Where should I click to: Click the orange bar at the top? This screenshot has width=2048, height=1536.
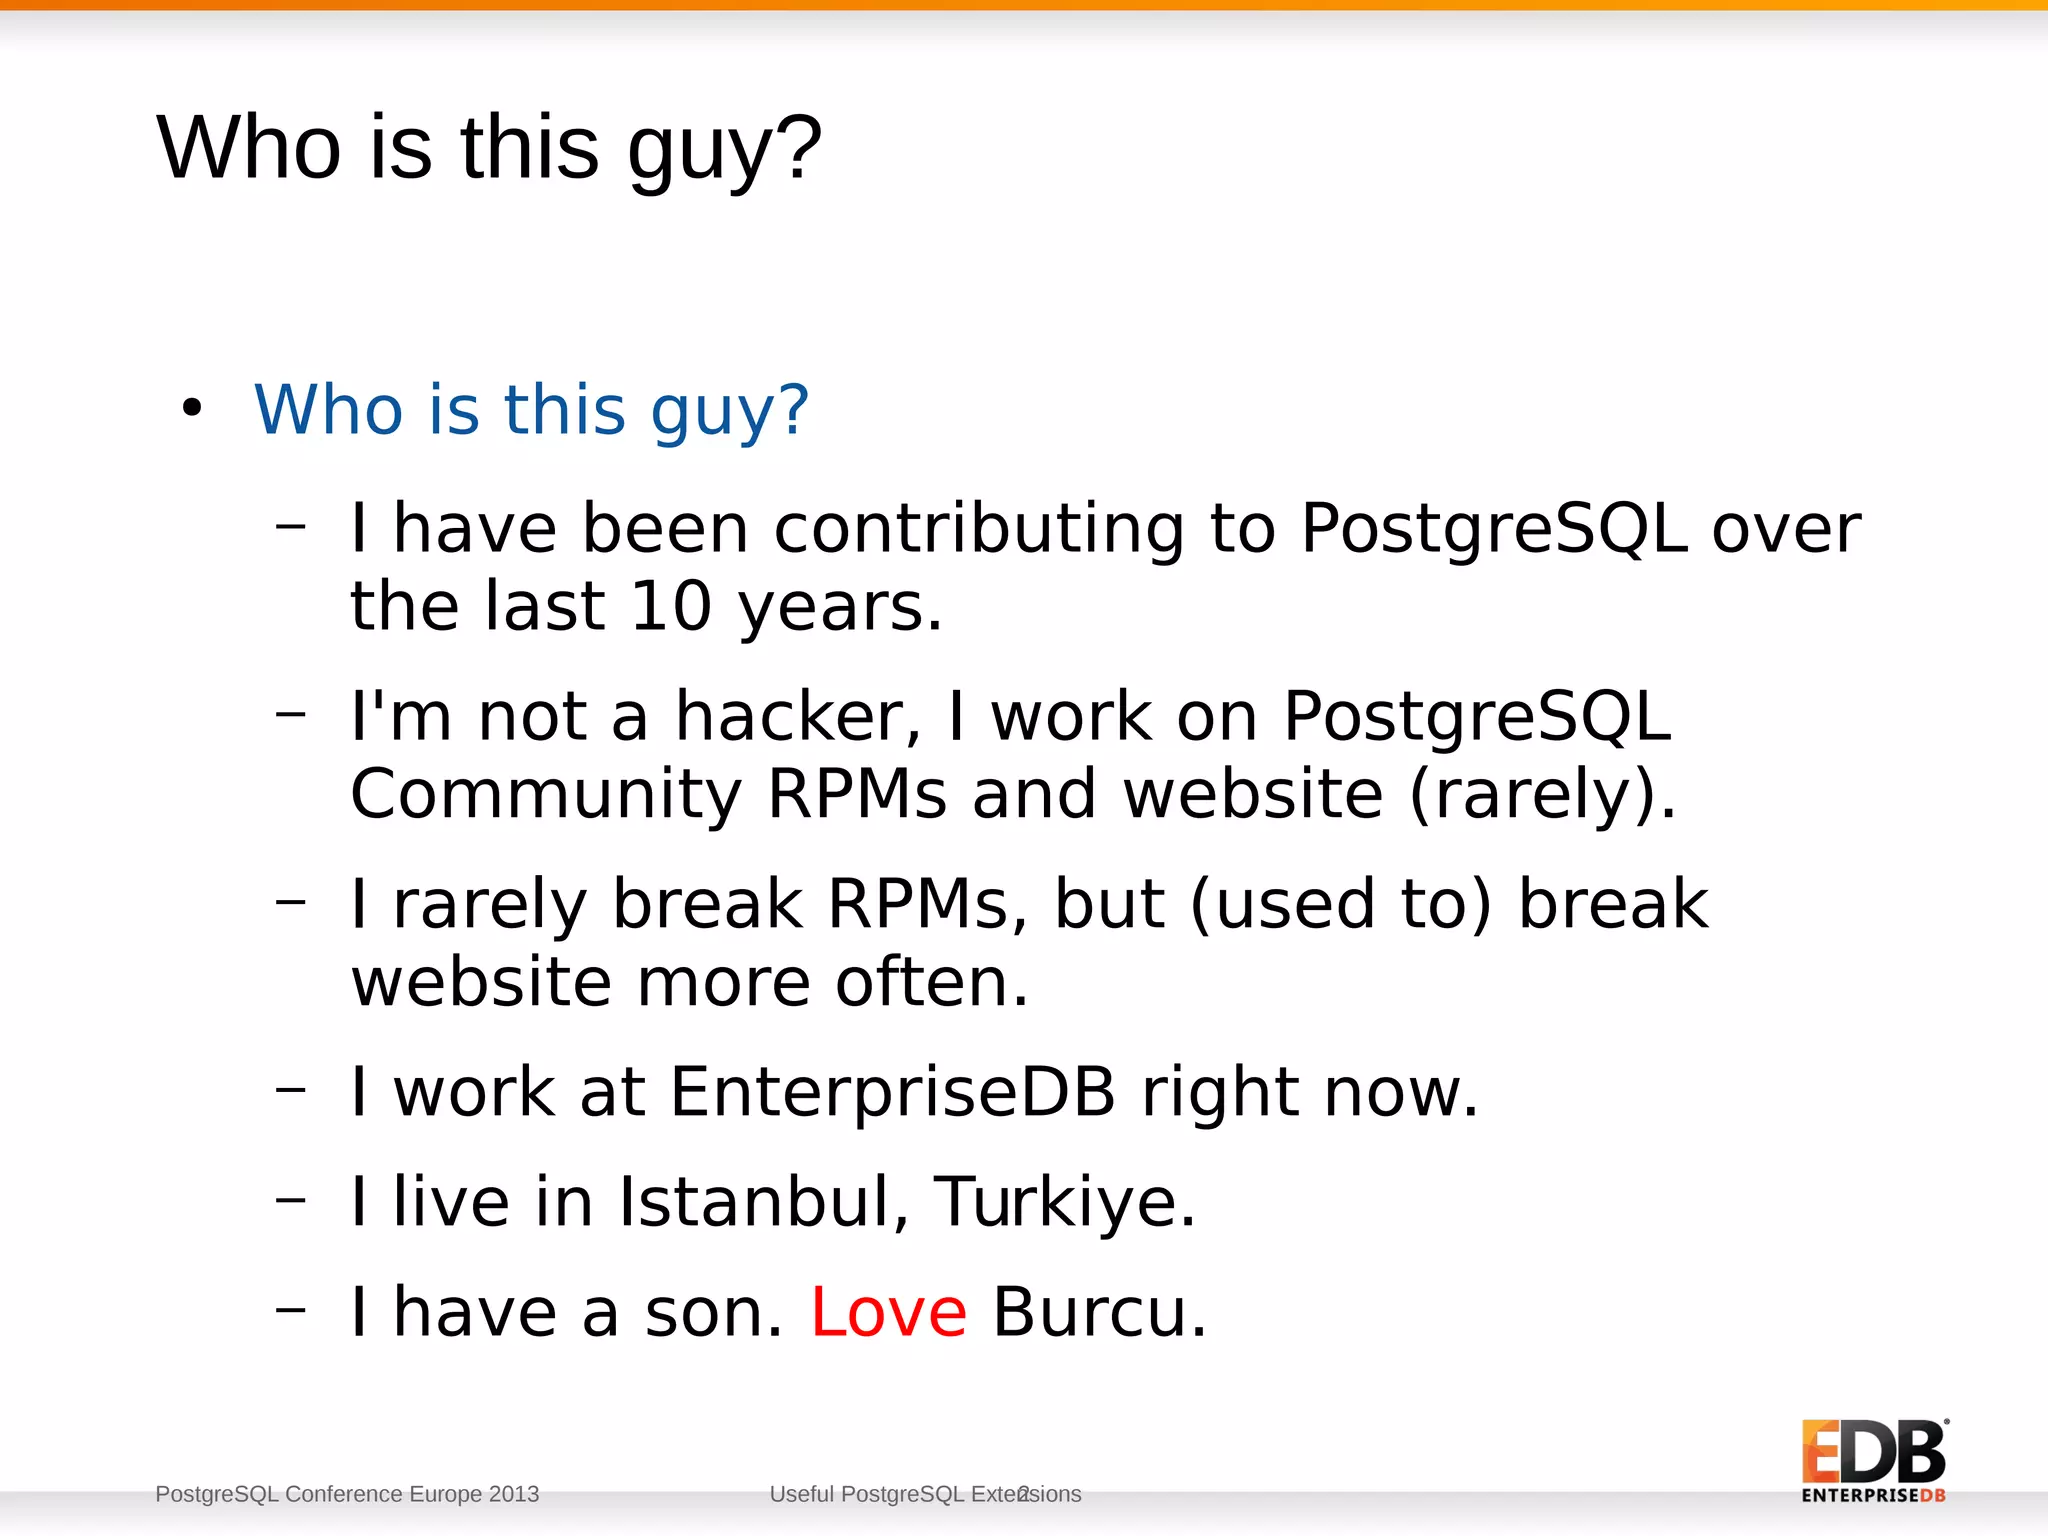(x=1024, y=5)
